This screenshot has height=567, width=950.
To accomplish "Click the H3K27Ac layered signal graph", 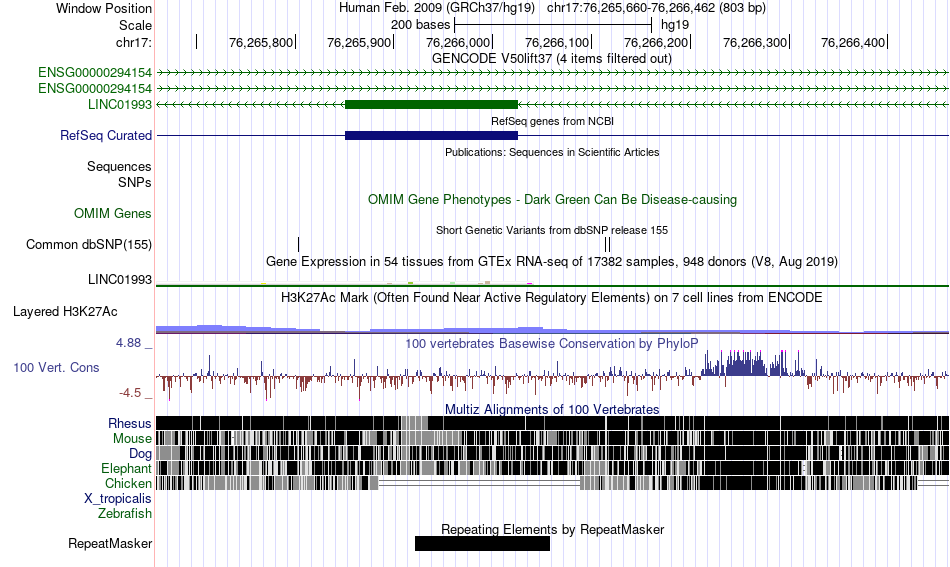I will pos(552,329).
